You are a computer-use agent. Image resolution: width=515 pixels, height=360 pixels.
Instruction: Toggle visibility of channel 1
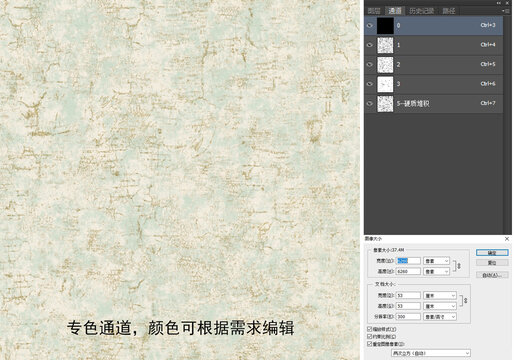coord(369,45)
